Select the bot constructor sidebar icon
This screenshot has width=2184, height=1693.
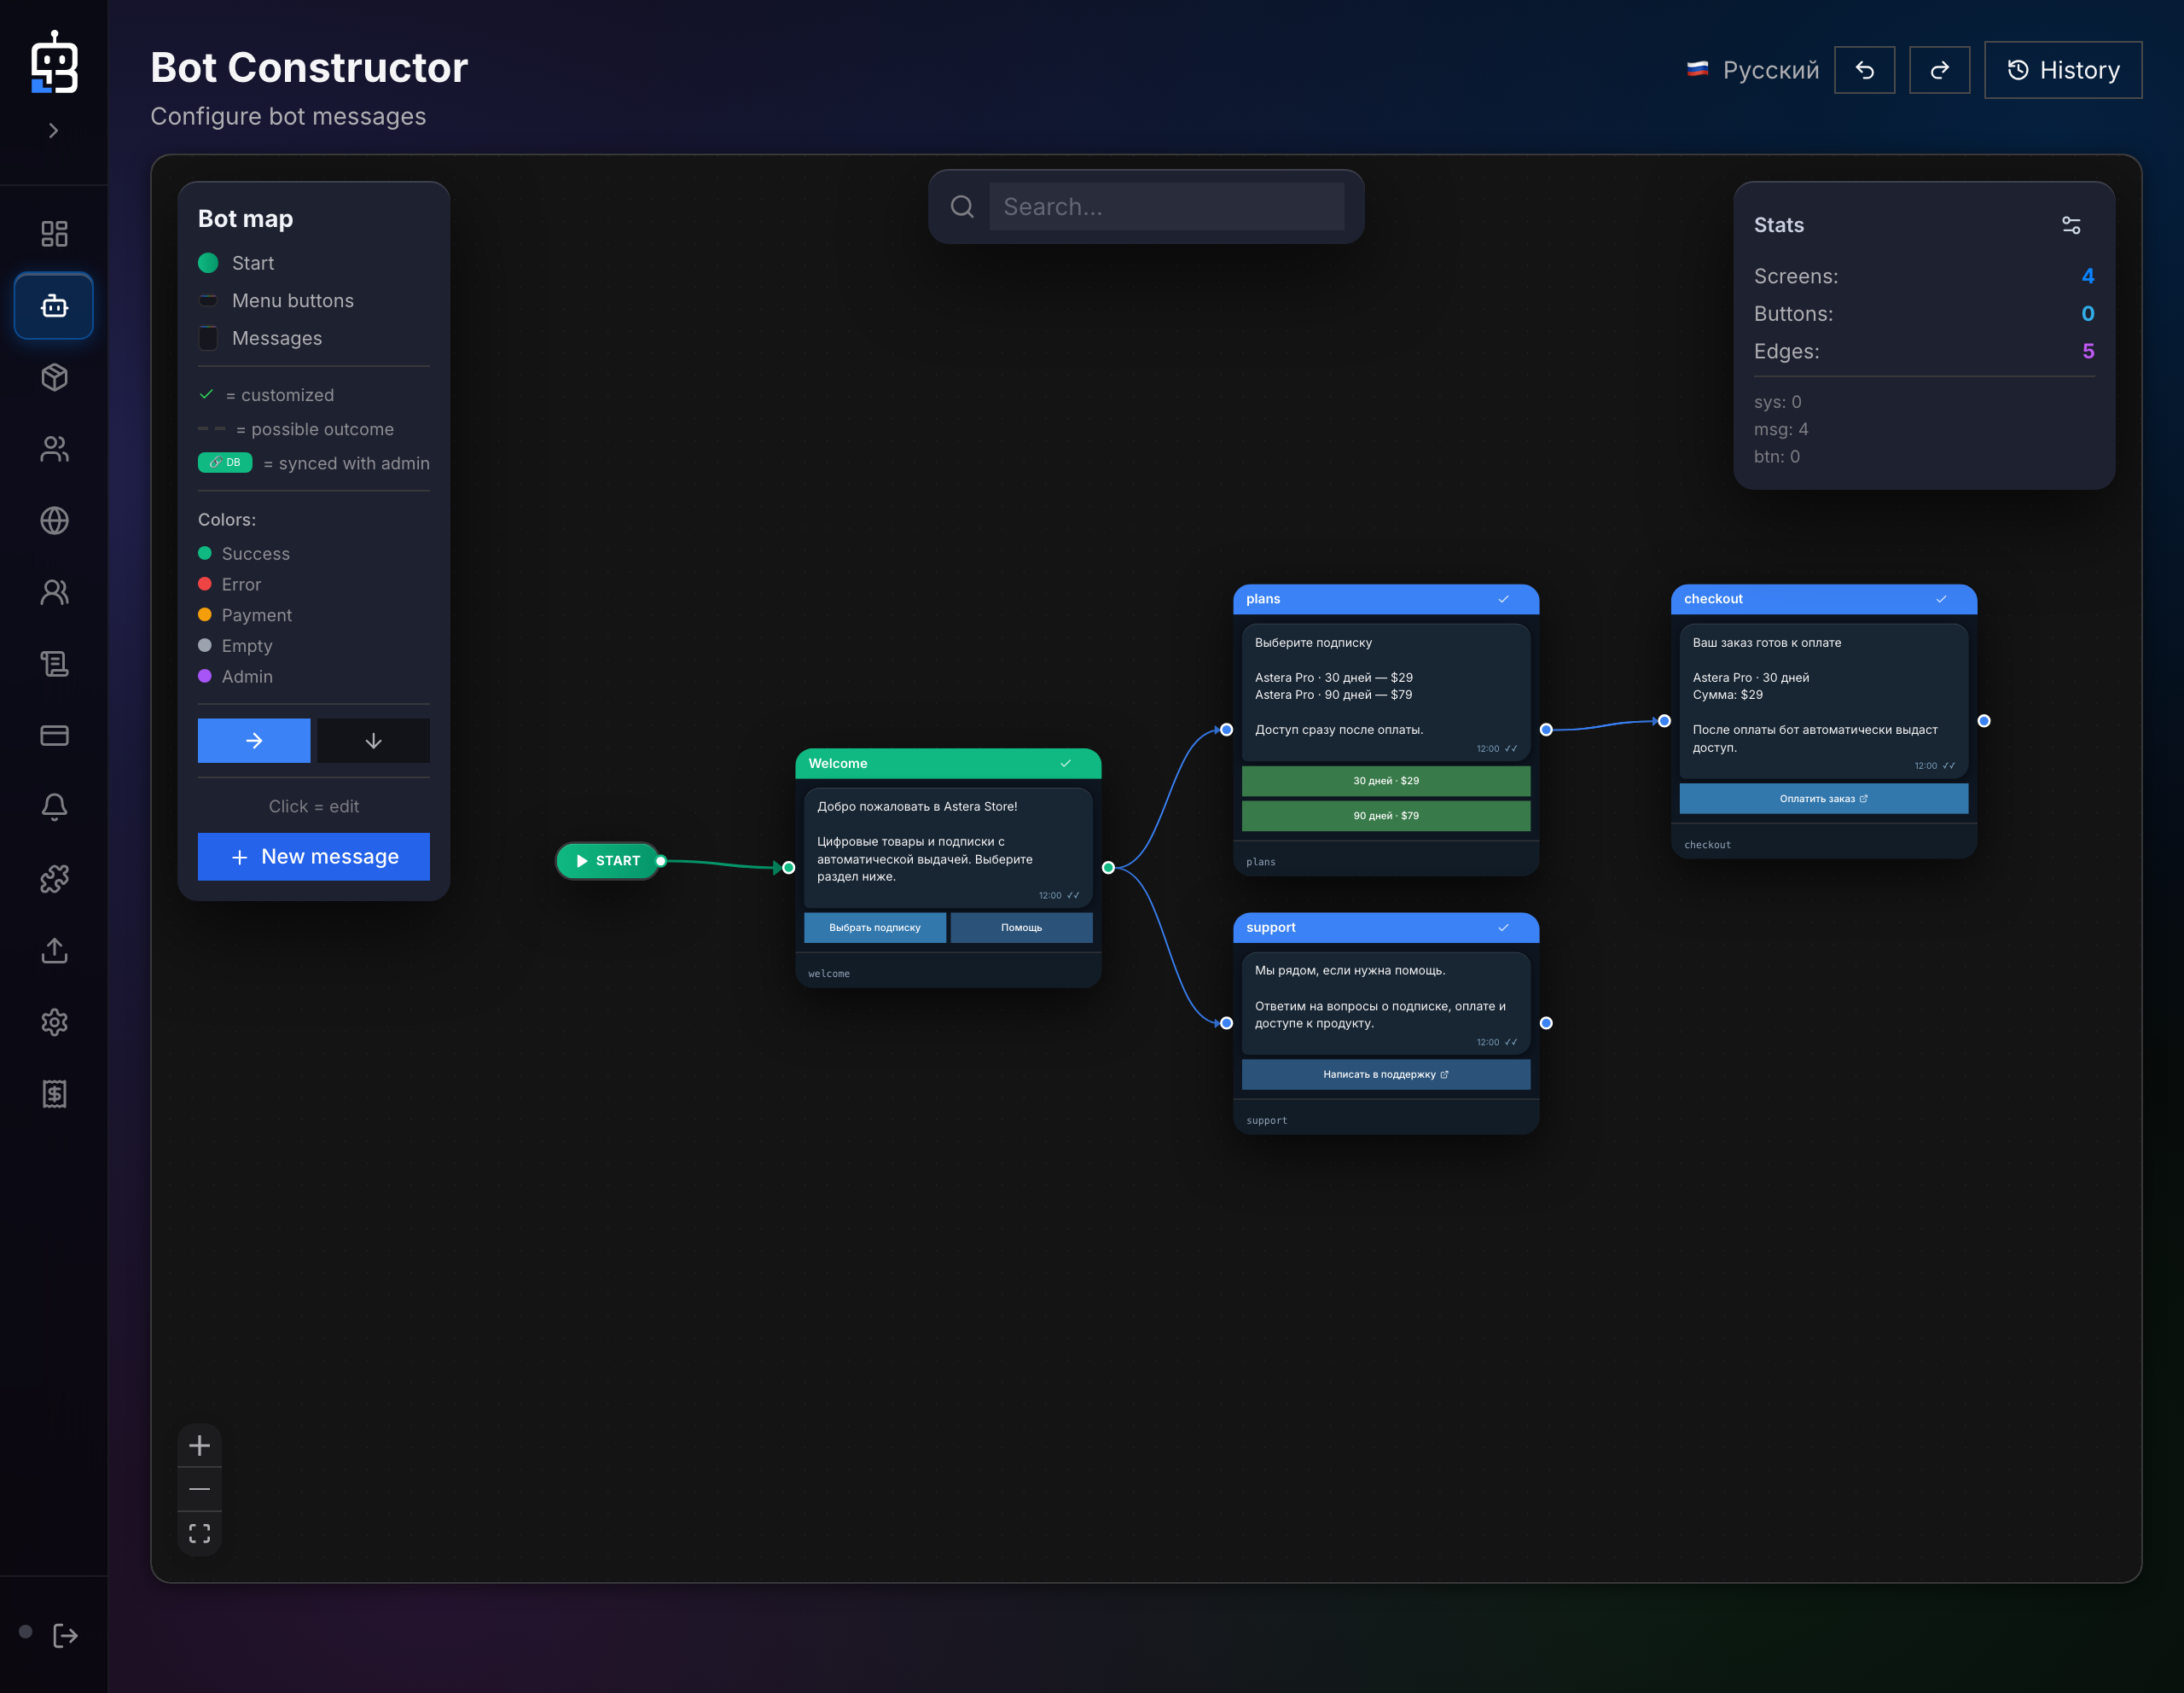[x=54, y=306]
